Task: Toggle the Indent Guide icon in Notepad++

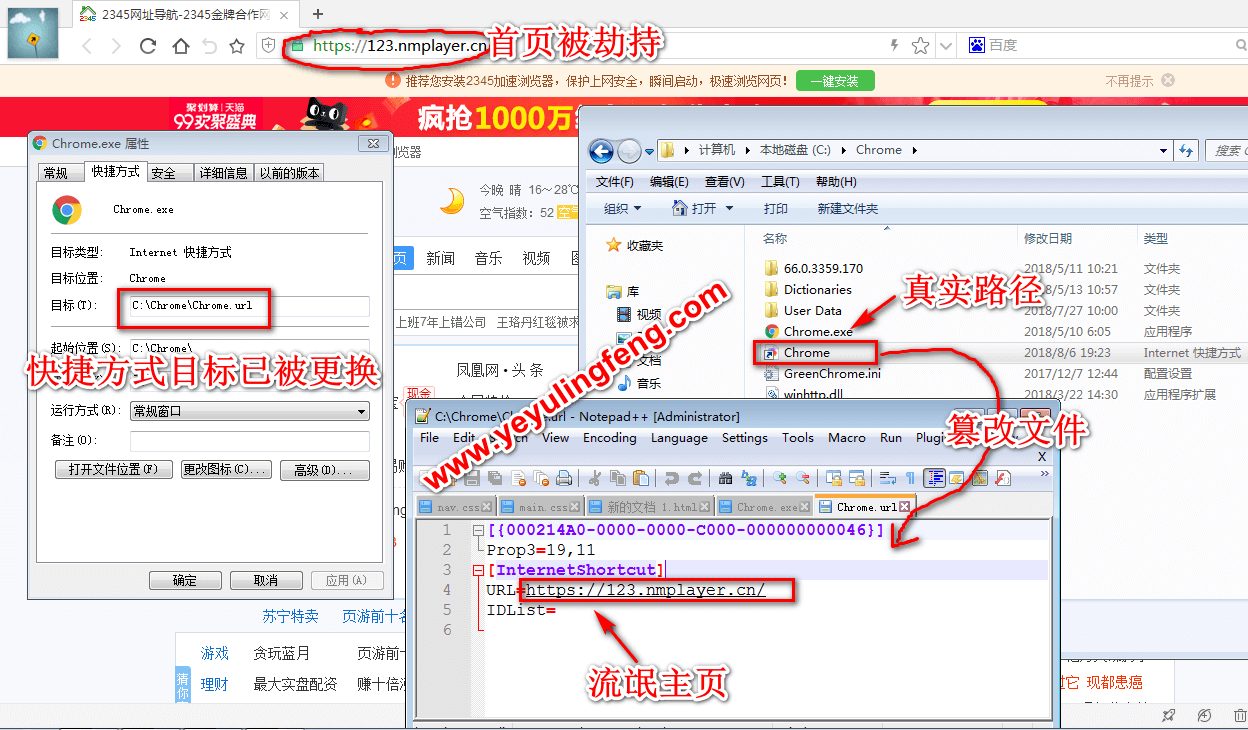Action: pyautogui.click(x=935, y=479)
